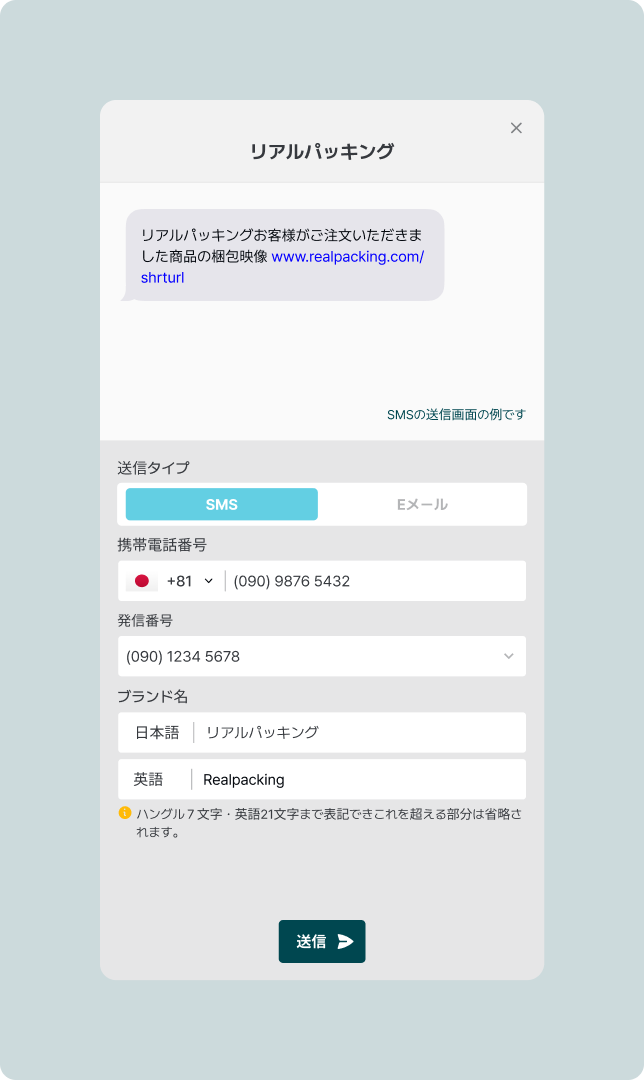Click the orange info icon by the brand name note

point(125,813)
